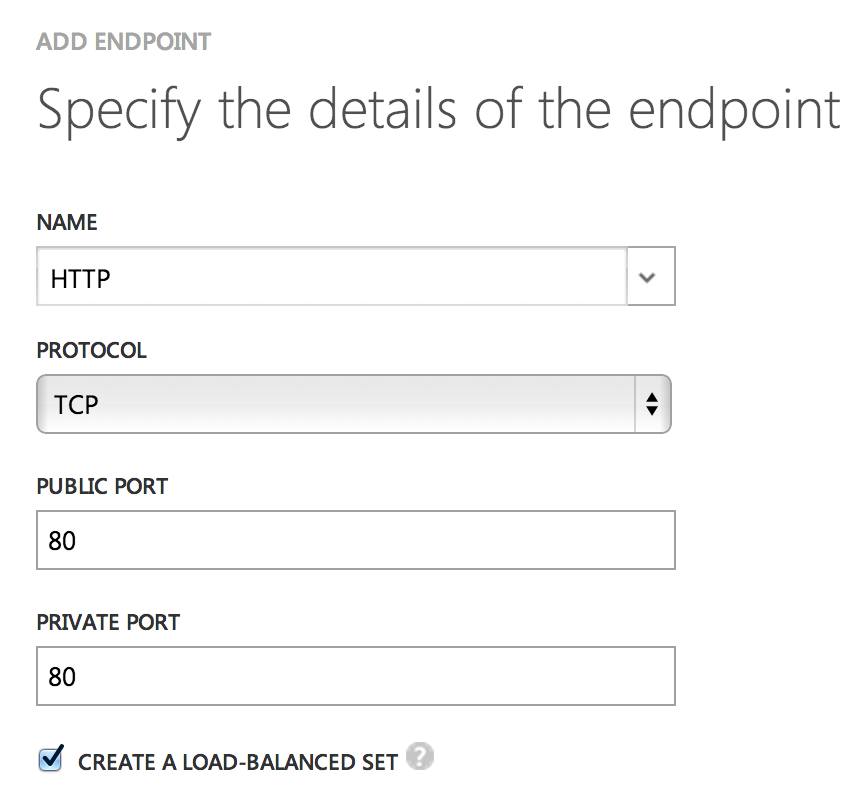Select the HTTP text in the name box
860x810 pixels.
click(x=80, y=278)
